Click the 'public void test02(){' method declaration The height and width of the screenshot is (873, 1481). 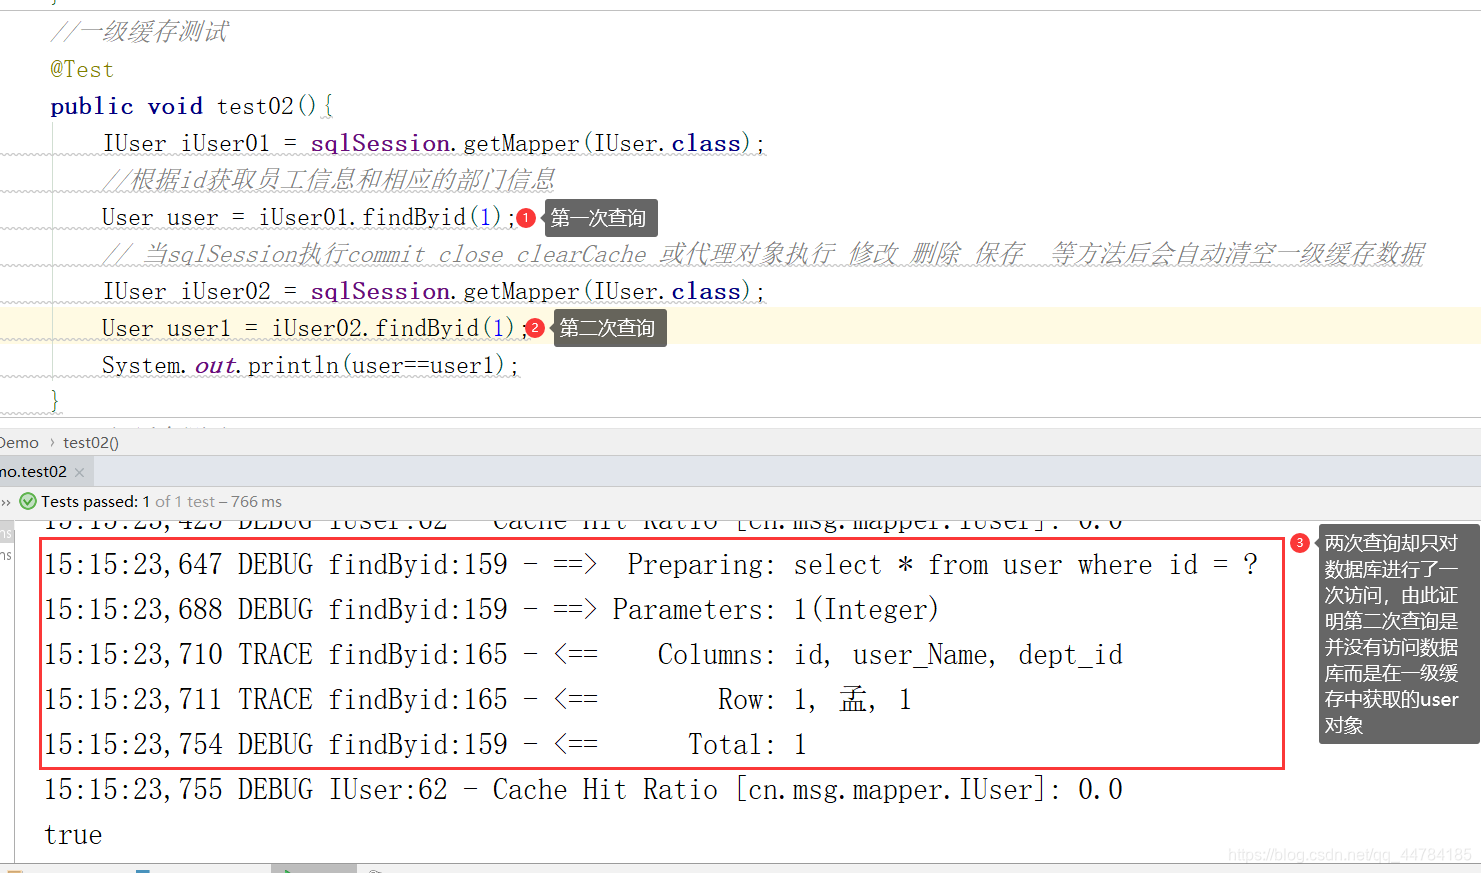click(192, 106)
